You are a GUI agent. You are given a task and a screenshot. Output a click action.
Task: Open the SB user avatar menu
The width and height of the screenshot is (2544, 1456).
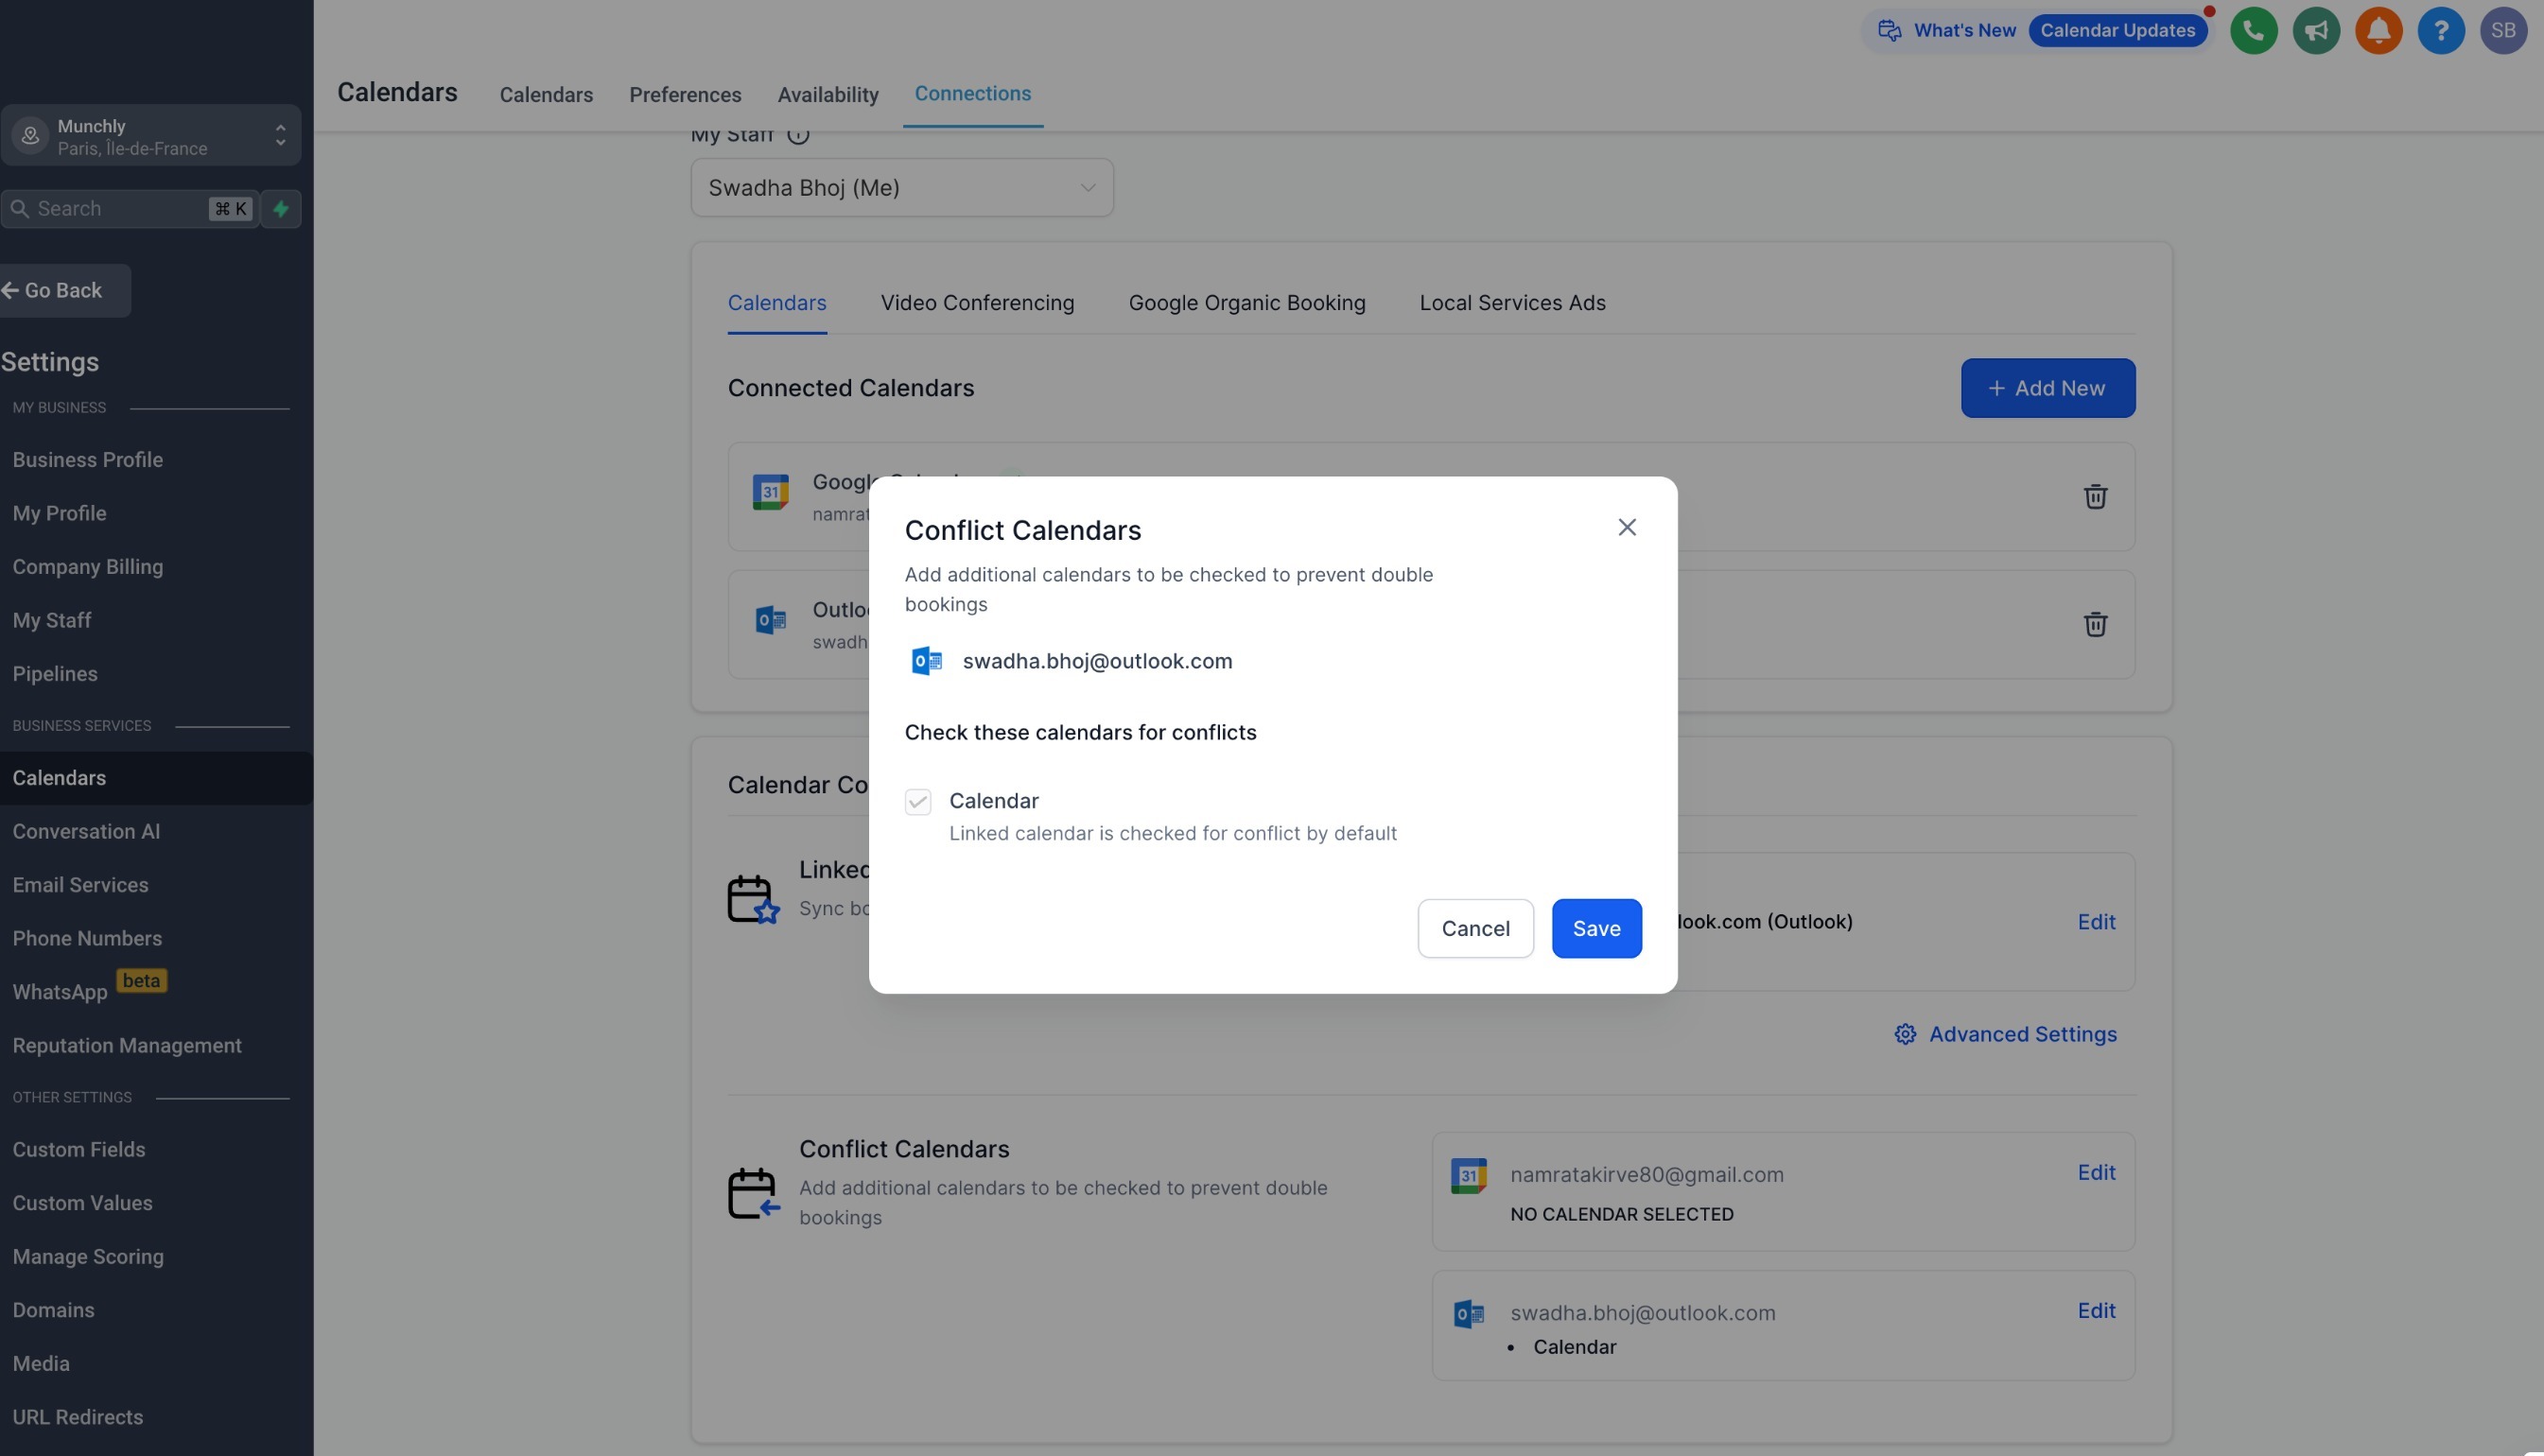click(2503, 31)
